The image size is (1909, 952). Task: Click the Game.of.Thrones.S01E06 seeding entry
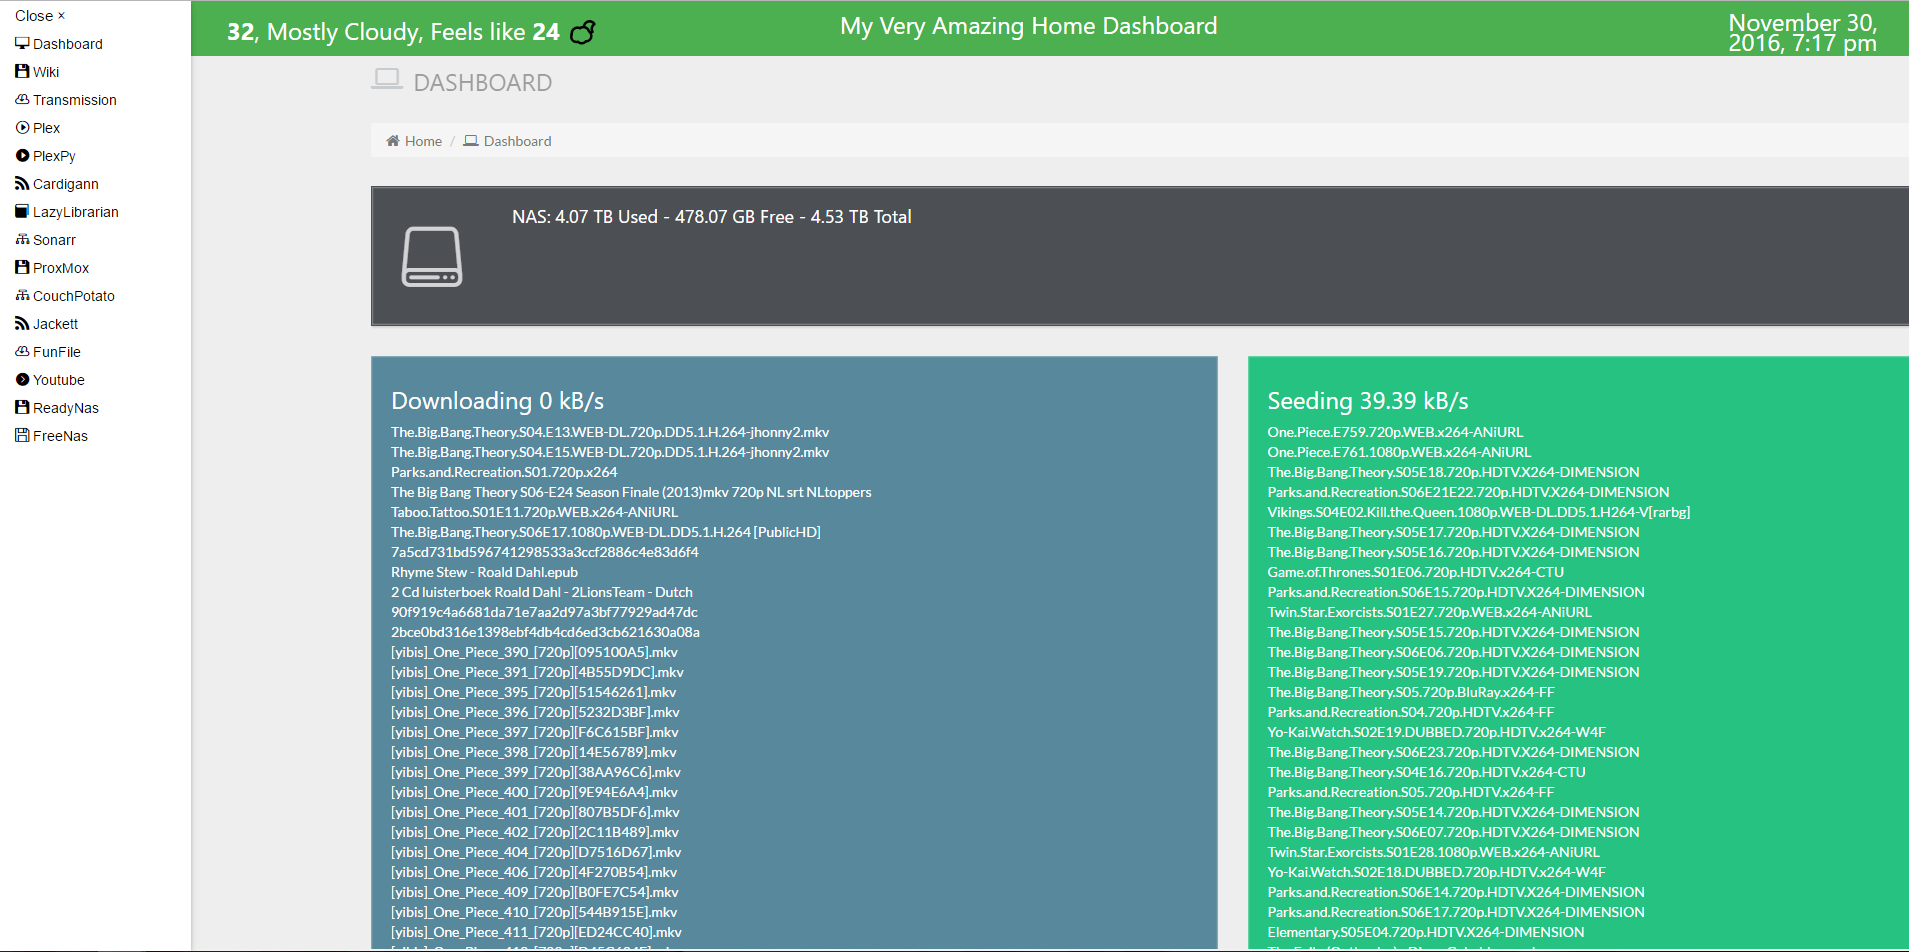coord(1415,572)
